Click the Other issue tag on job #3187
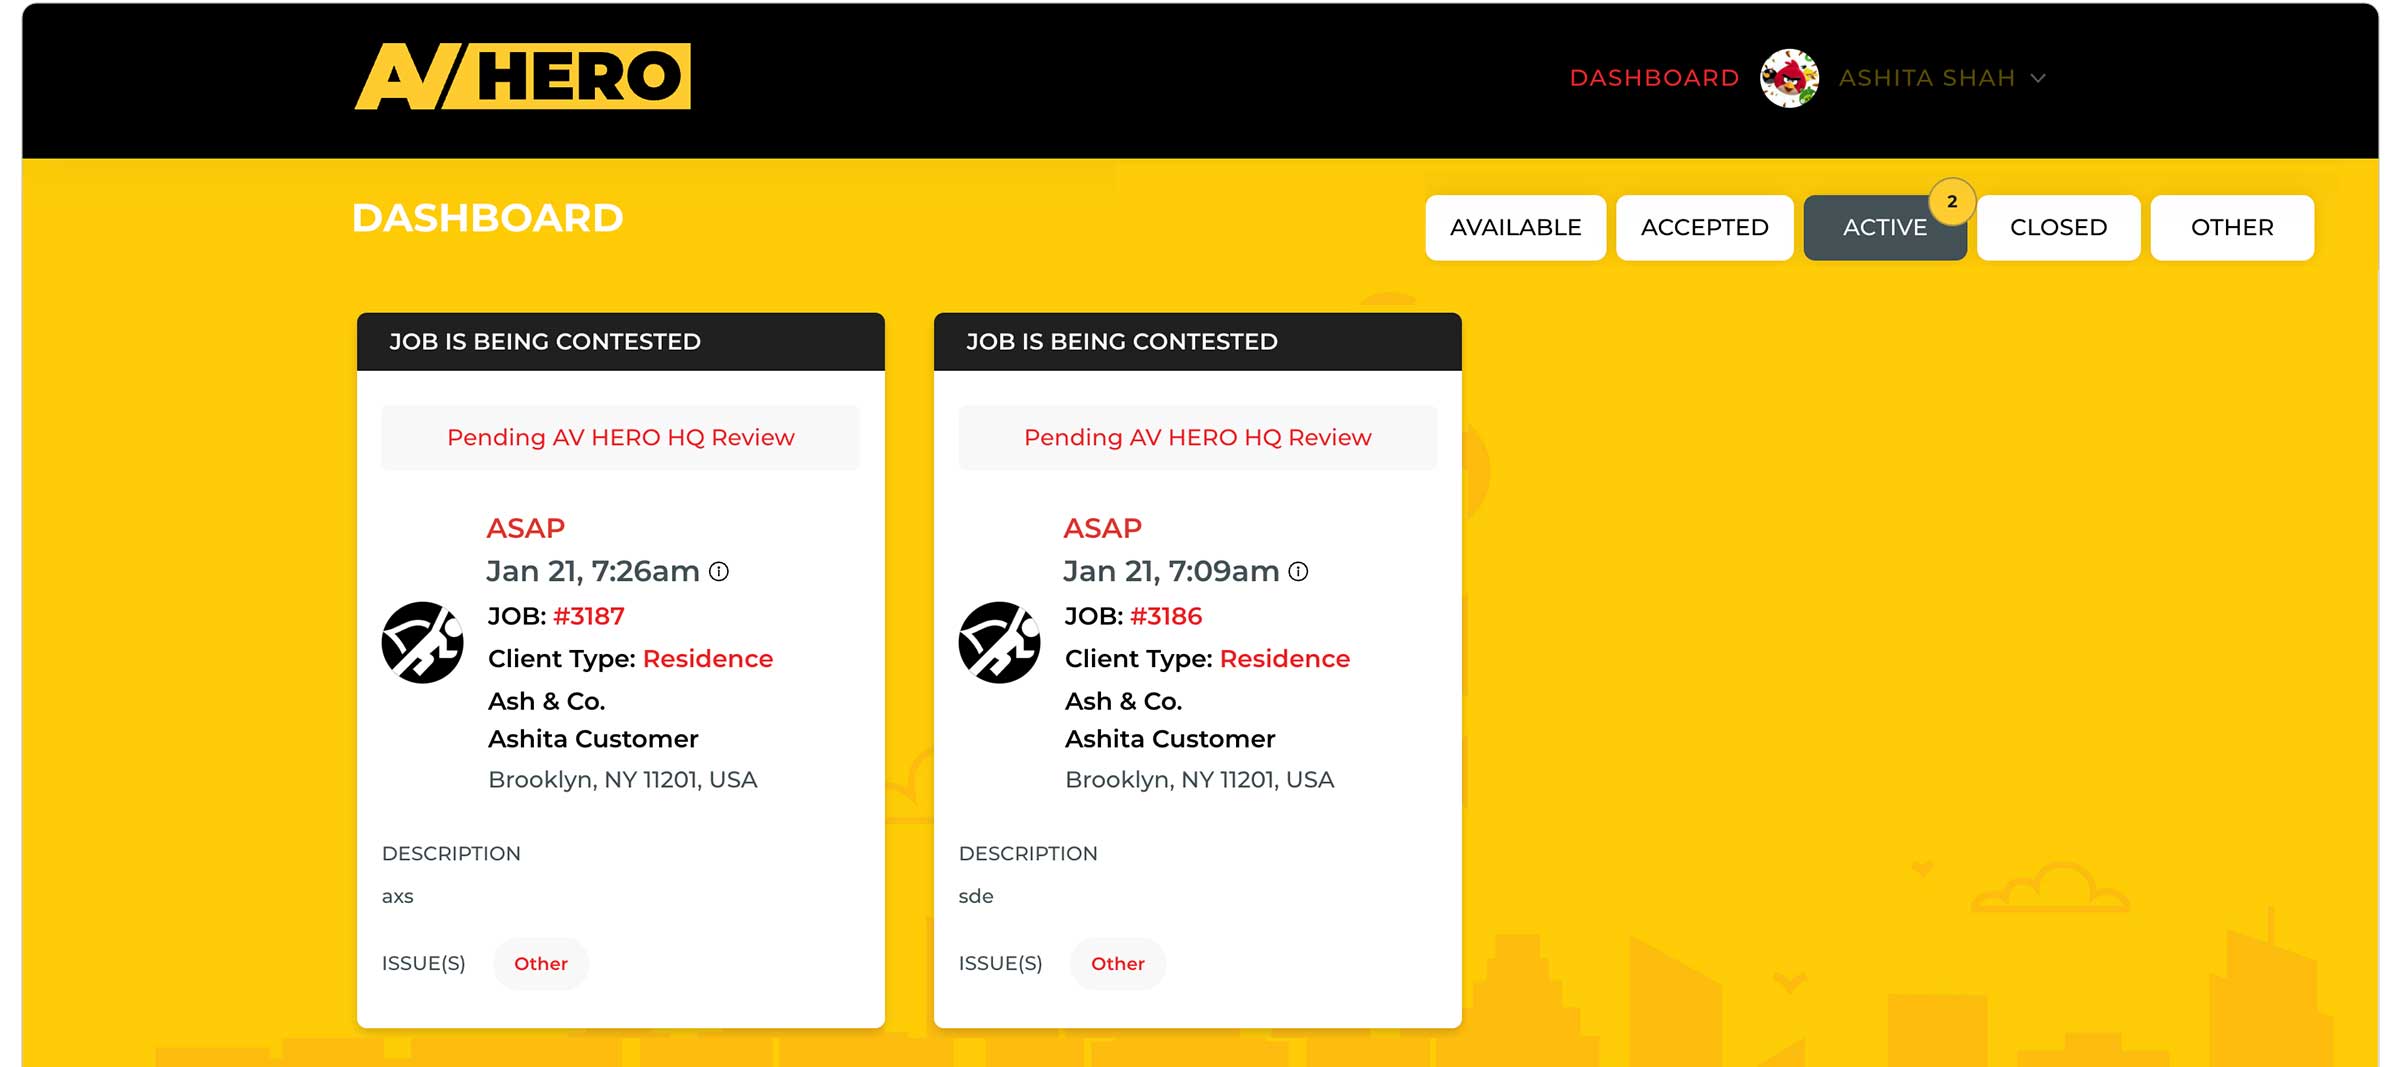Screen dimensions: 2400x1067 (x=540, y=964)
